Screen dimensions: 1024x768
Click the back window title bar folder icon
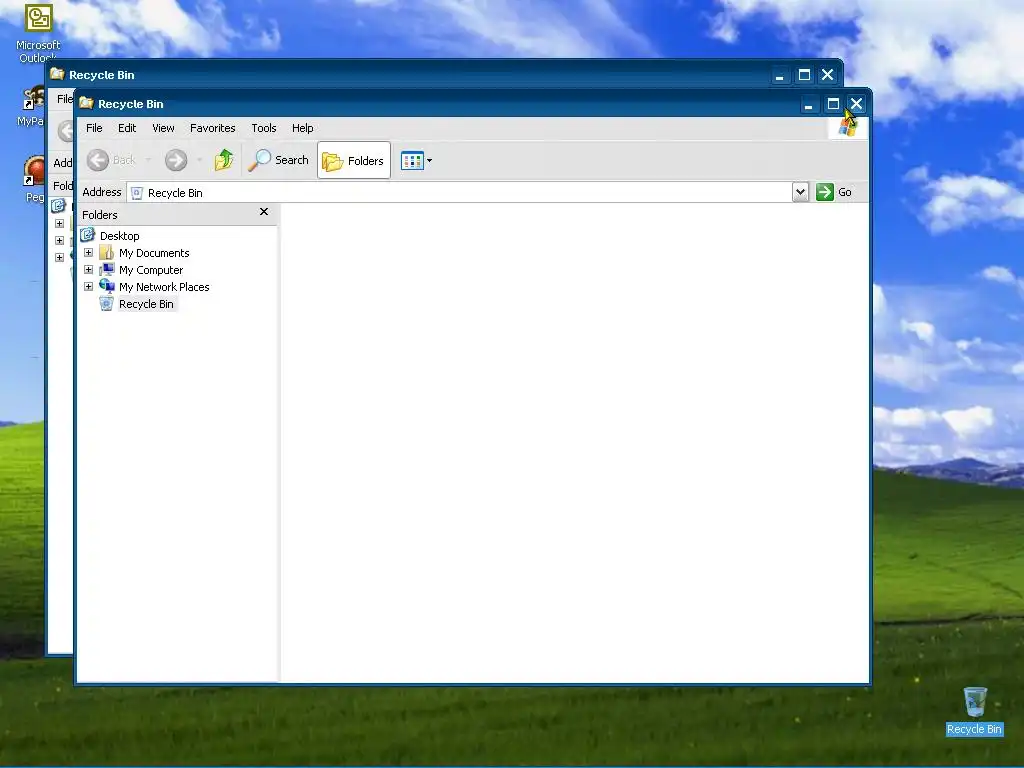tap(57, 74)
